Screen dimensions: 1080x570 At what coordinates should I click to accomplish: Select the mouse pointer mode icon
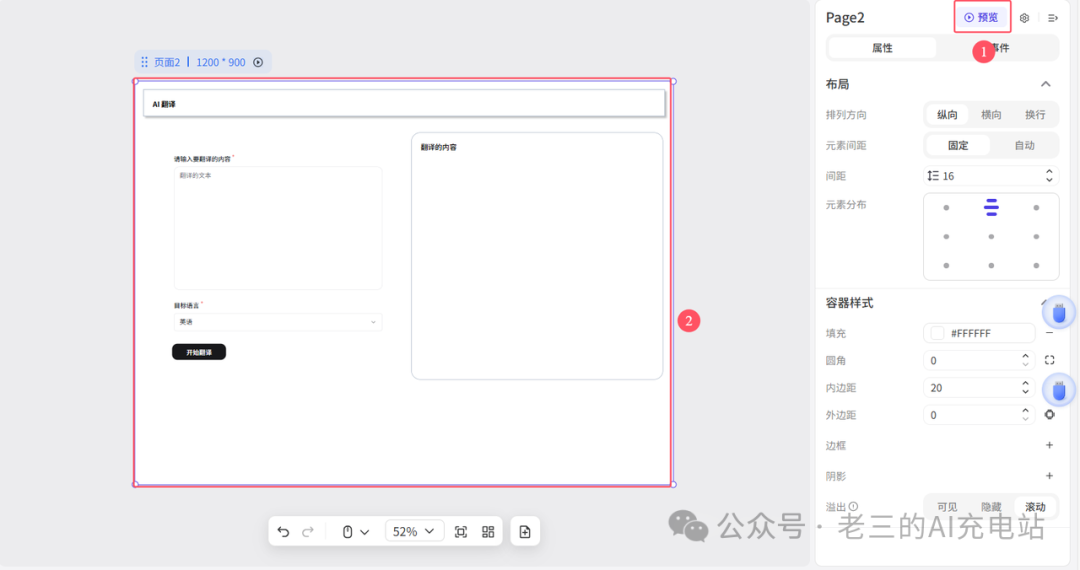click(348, 531)
